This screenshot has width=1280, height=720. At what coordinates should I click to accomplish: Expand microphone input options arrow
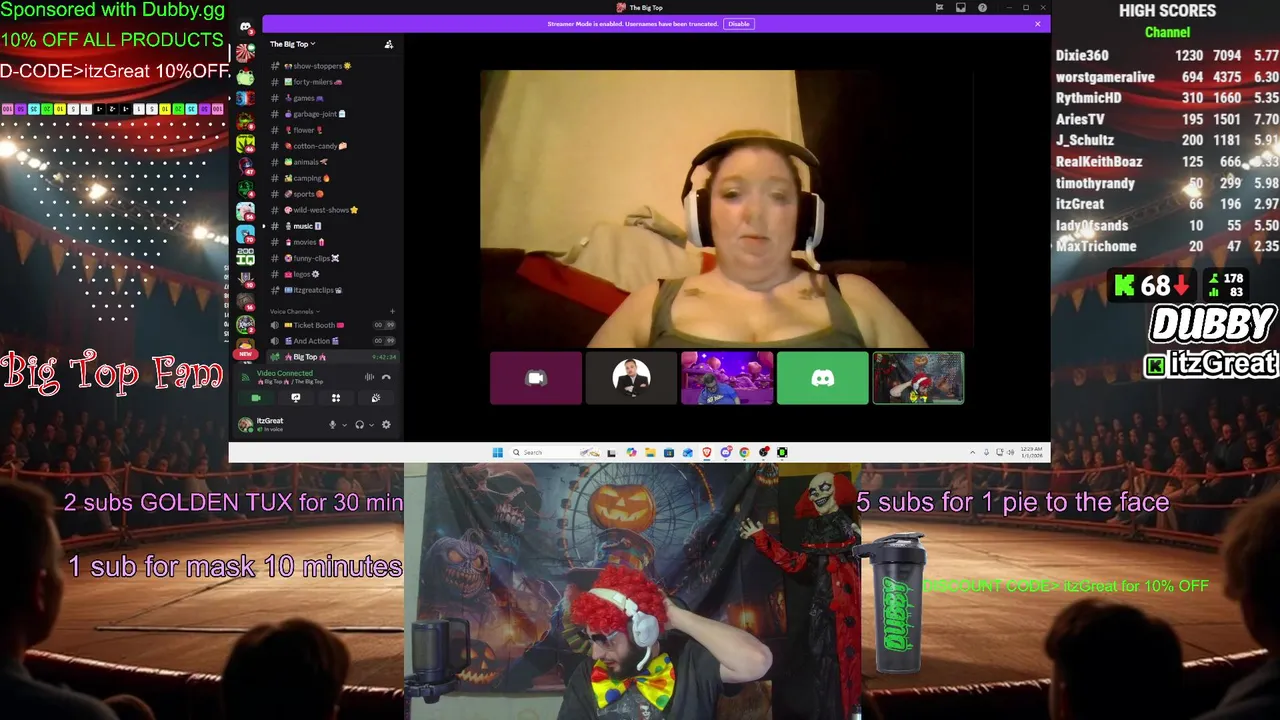[x=345, y=425]
